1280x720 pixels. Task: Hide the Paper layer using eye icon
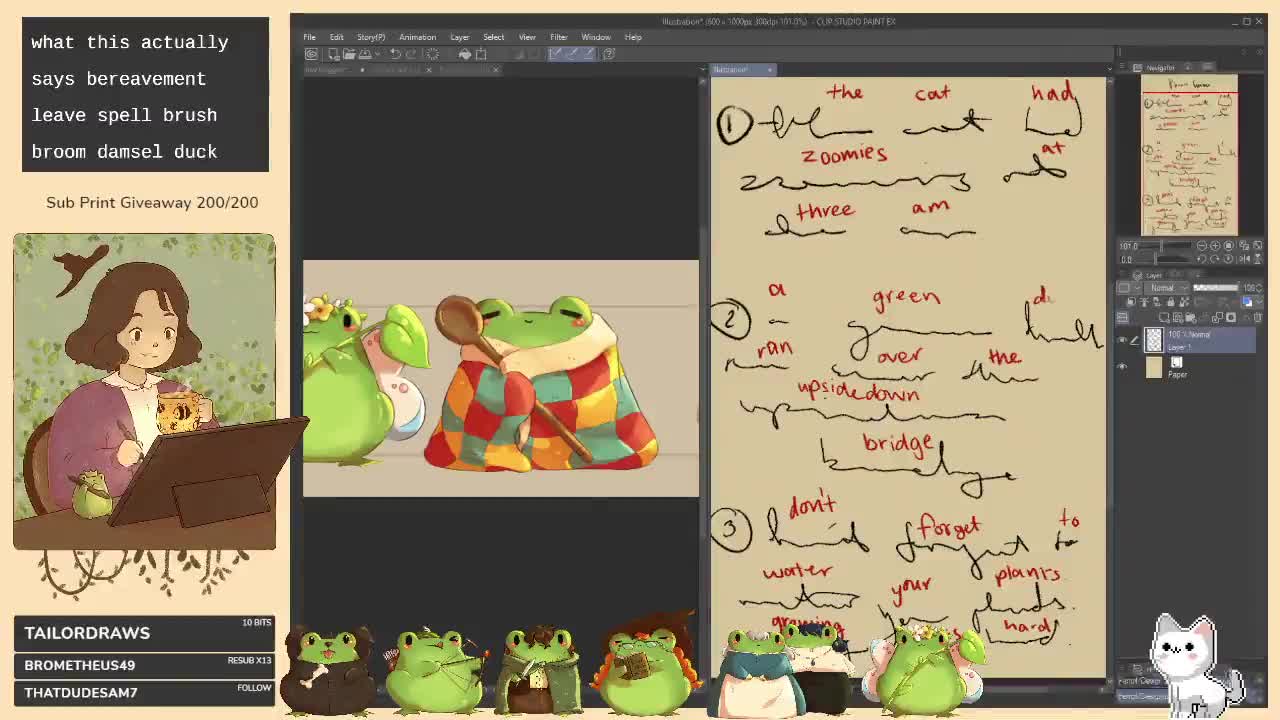(1122, 367)
